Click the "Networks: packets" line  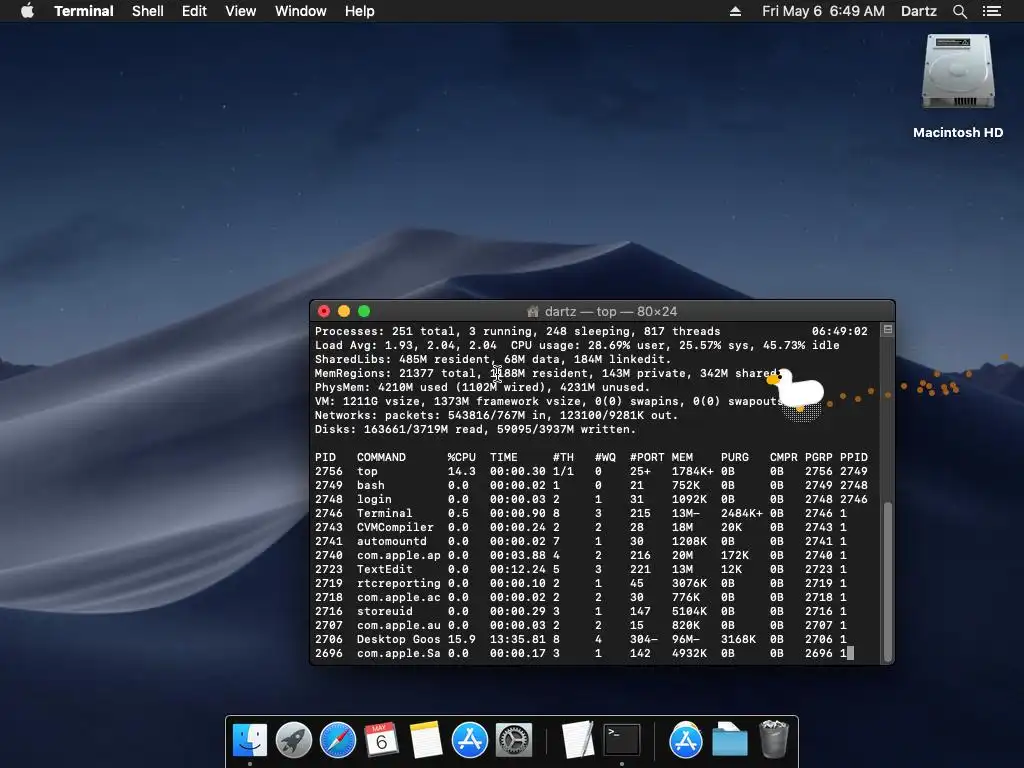496,415
